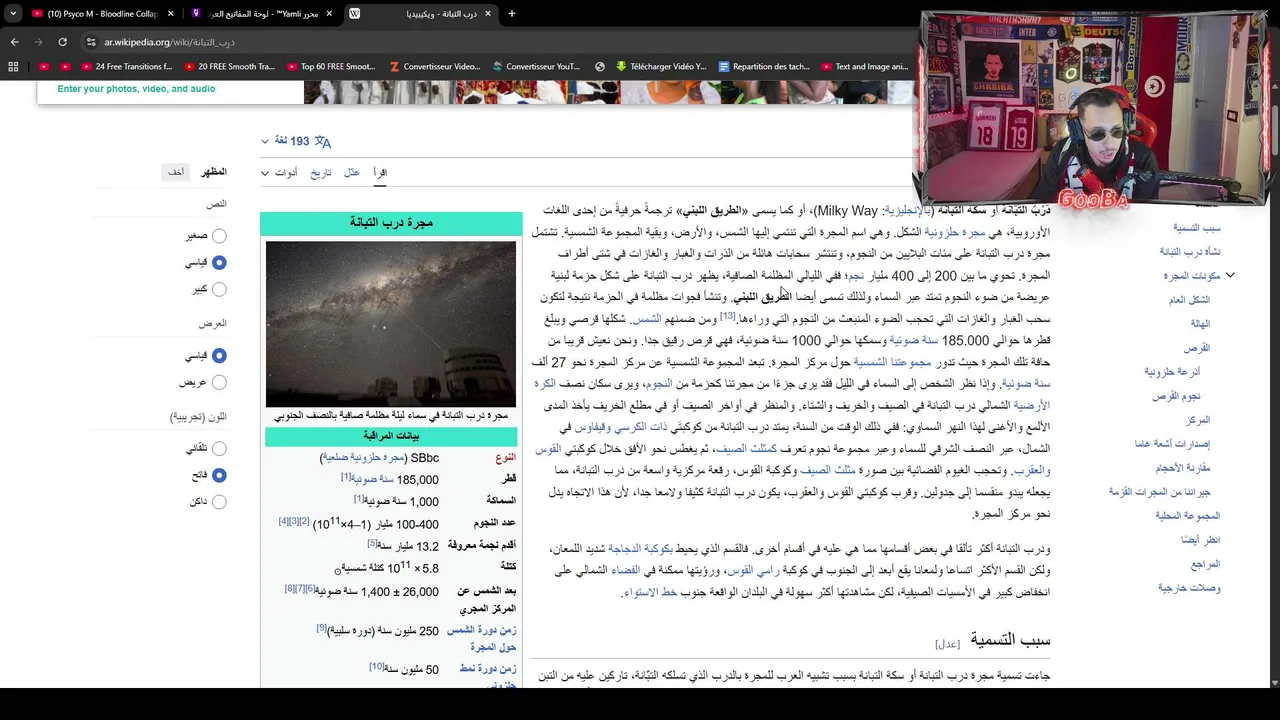Screen dimensions: 1280x720
Task: Open the 'Text and Image ani...' bookmark
Action: [865, 67]
